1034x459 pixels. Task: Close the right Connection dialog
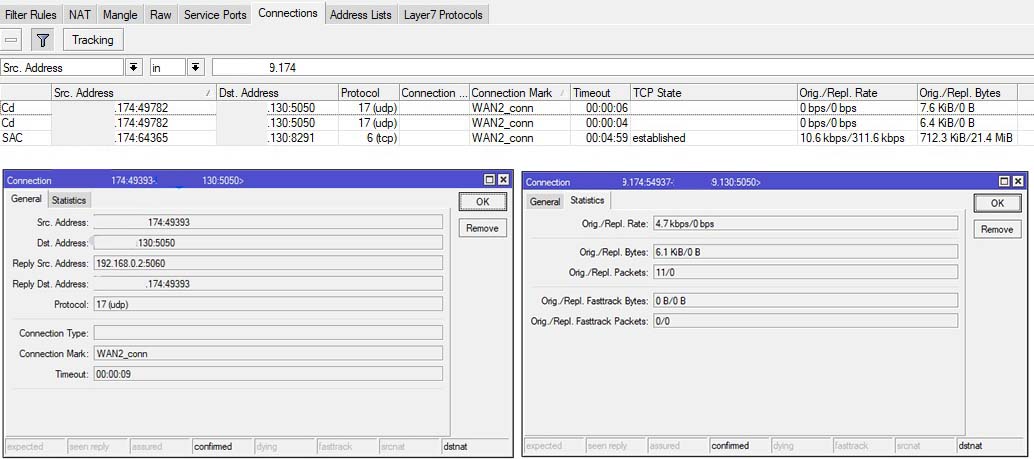point(1018,181)
